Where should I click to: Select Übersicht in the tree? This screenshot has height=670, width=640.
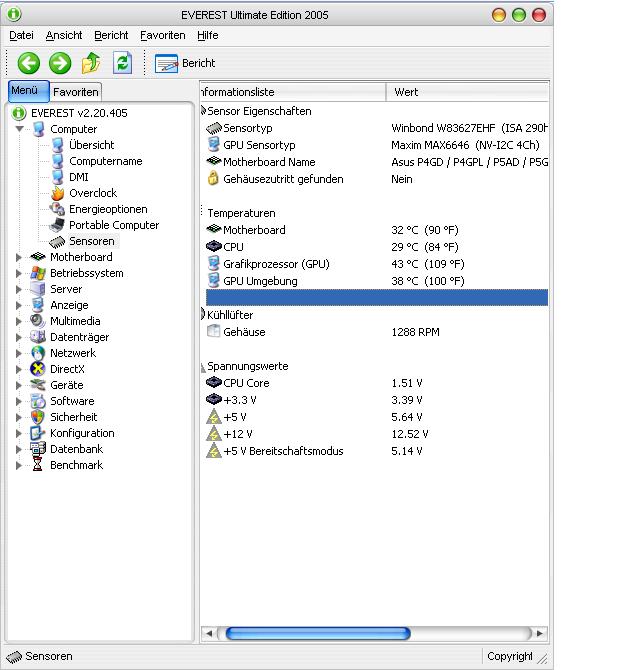[91, 145]
